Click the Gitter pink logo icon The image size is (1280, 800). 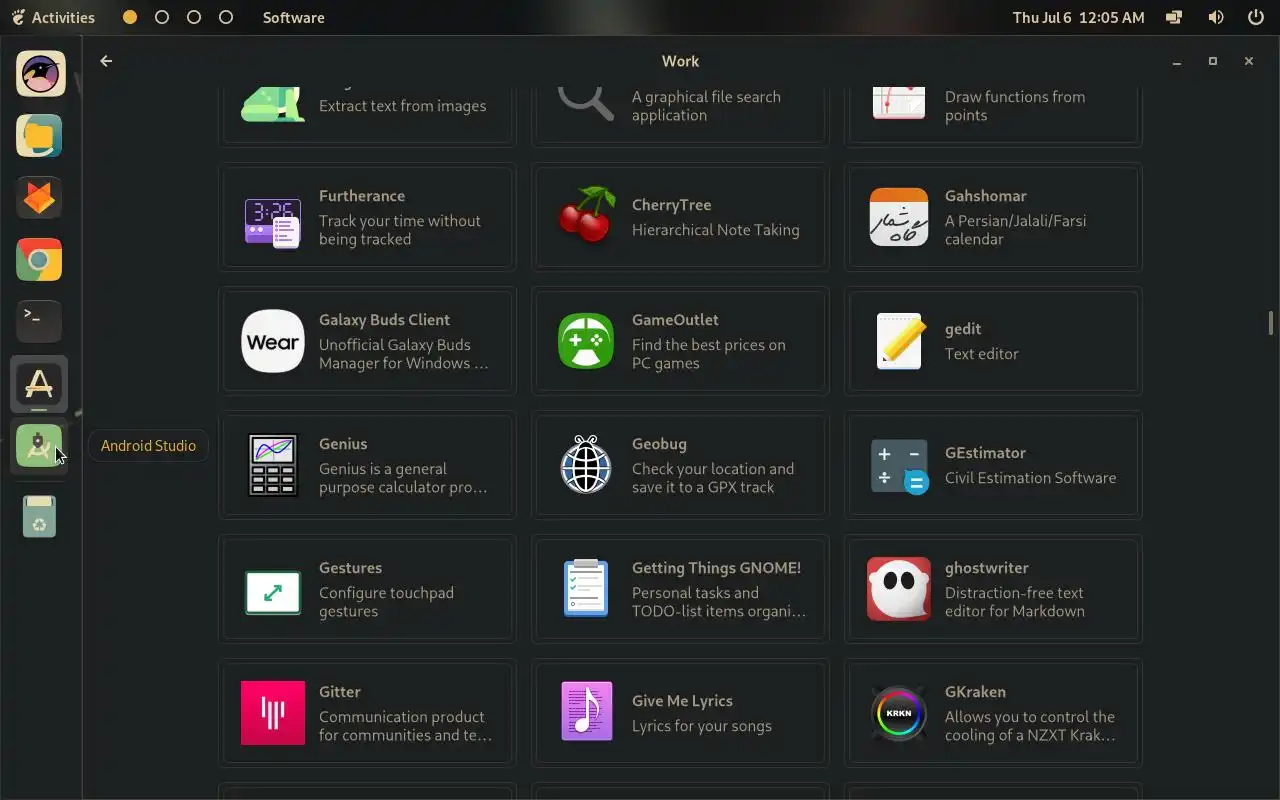pyautogui.click(x=273, y=713)
